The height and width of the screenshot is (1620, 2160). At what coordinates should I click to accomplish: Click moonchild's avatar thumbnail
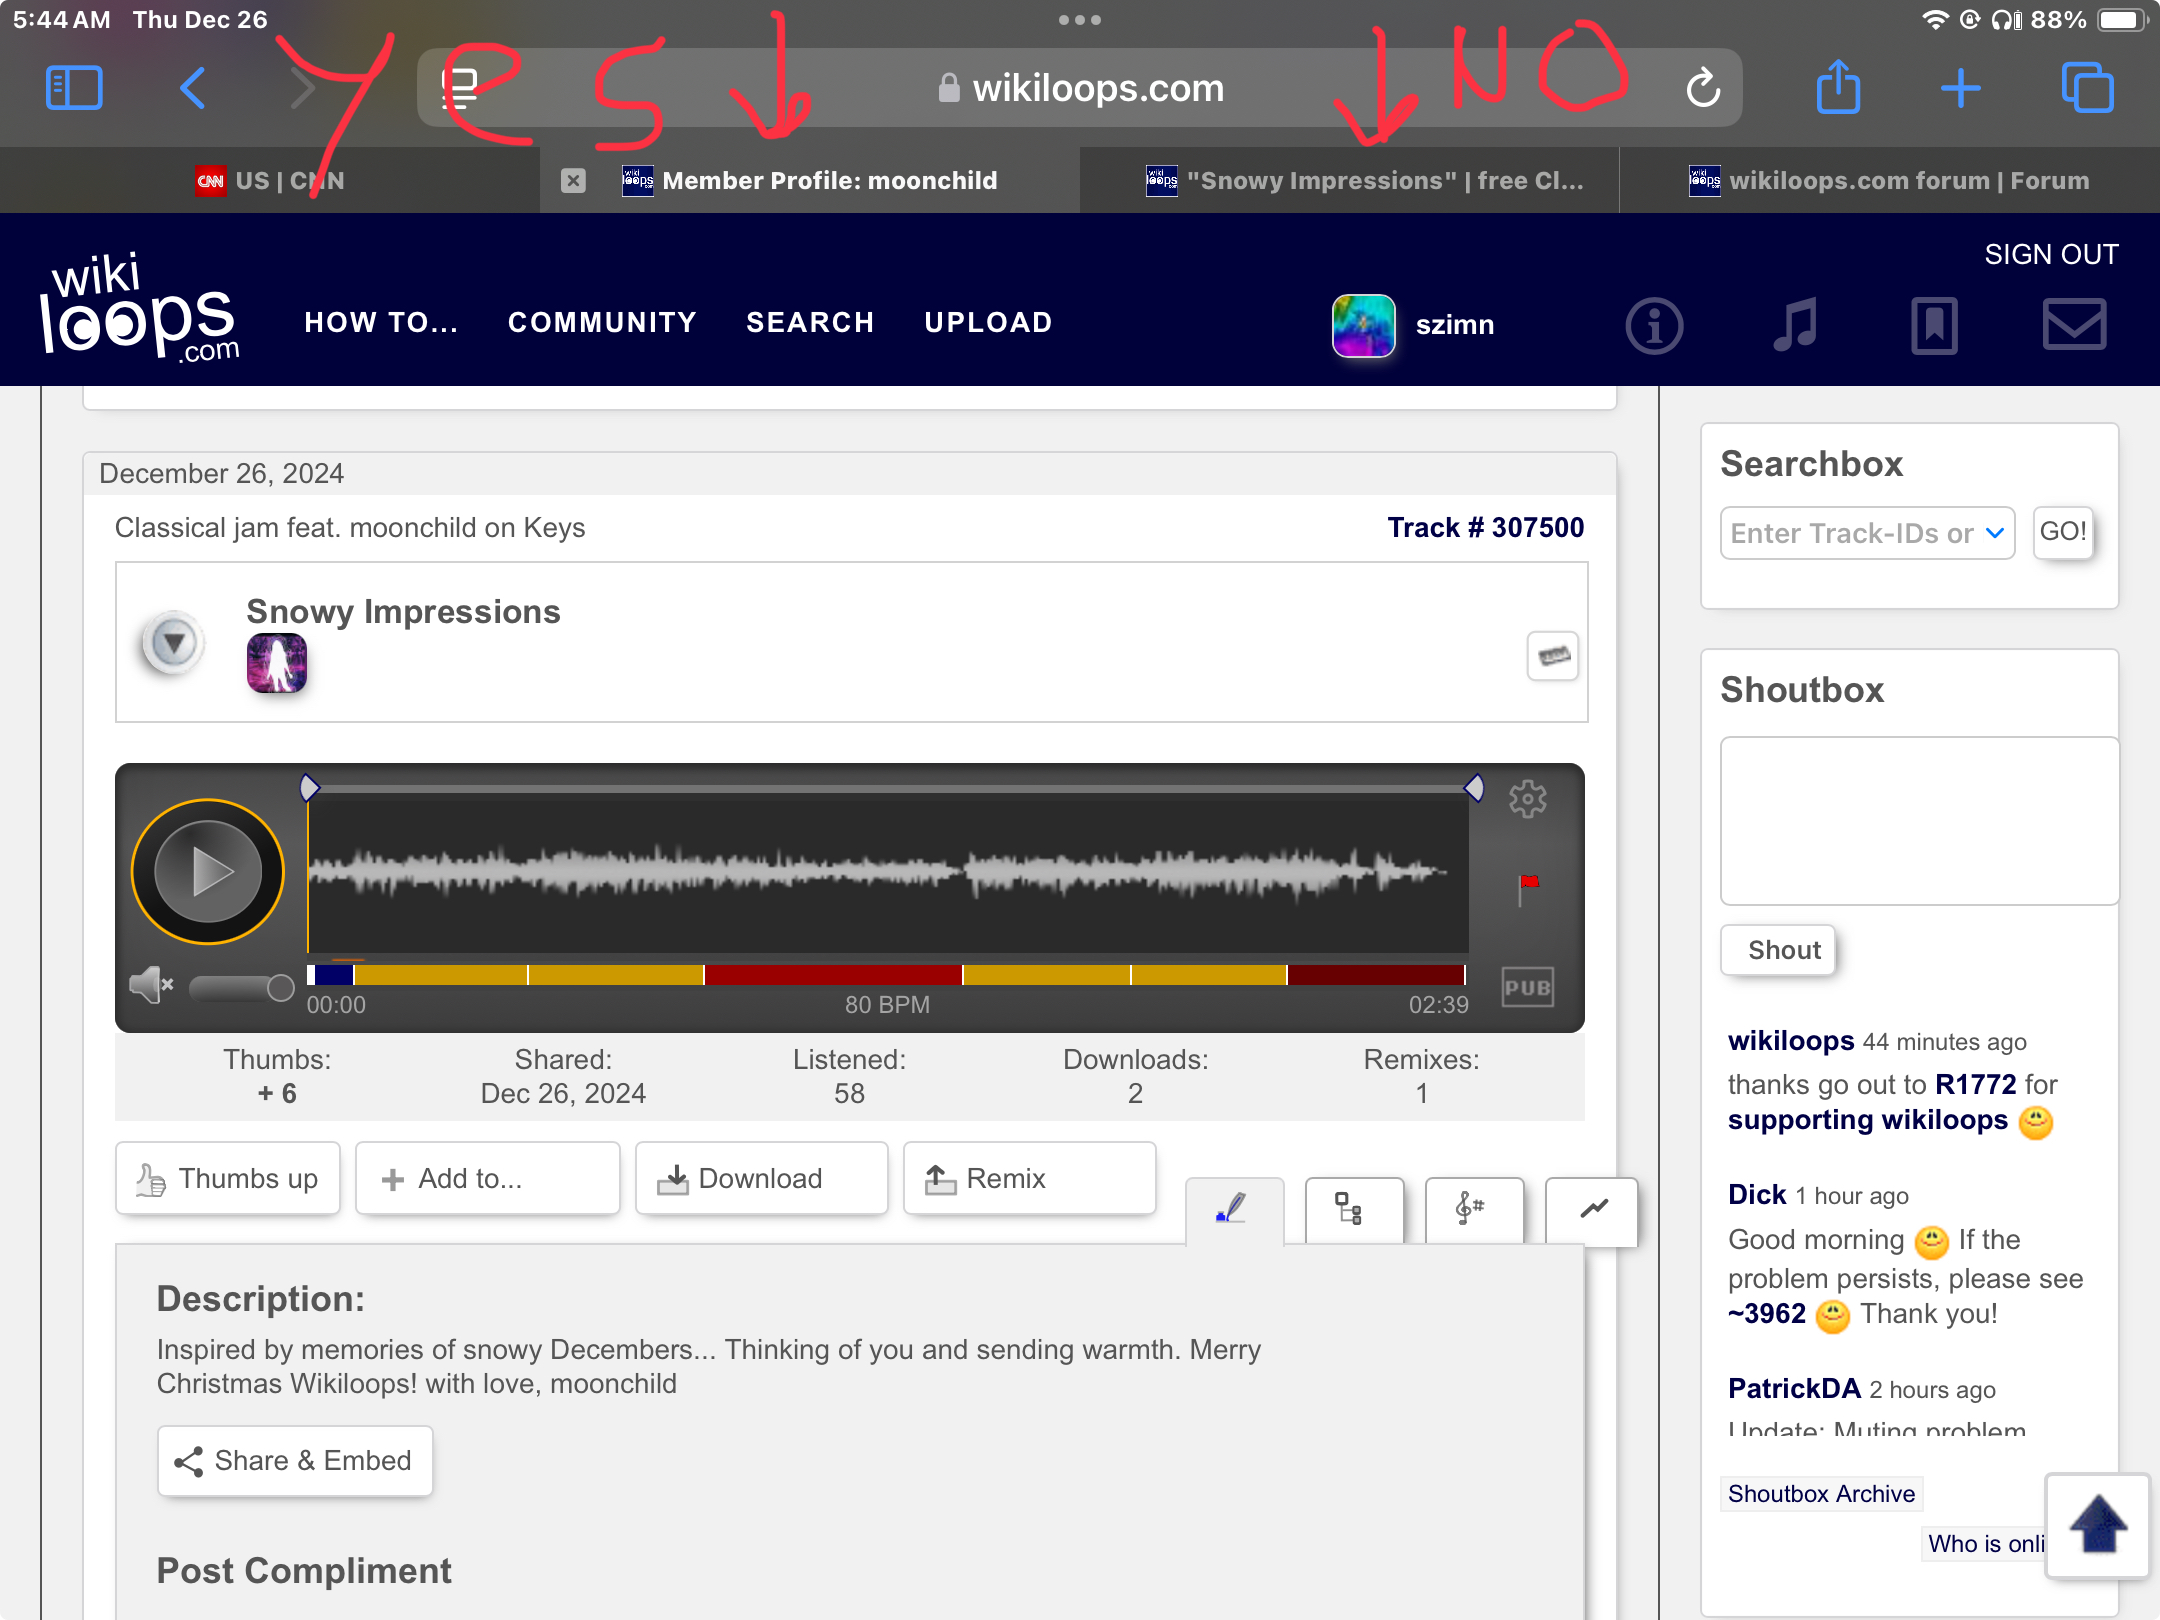tap(277, 663)
